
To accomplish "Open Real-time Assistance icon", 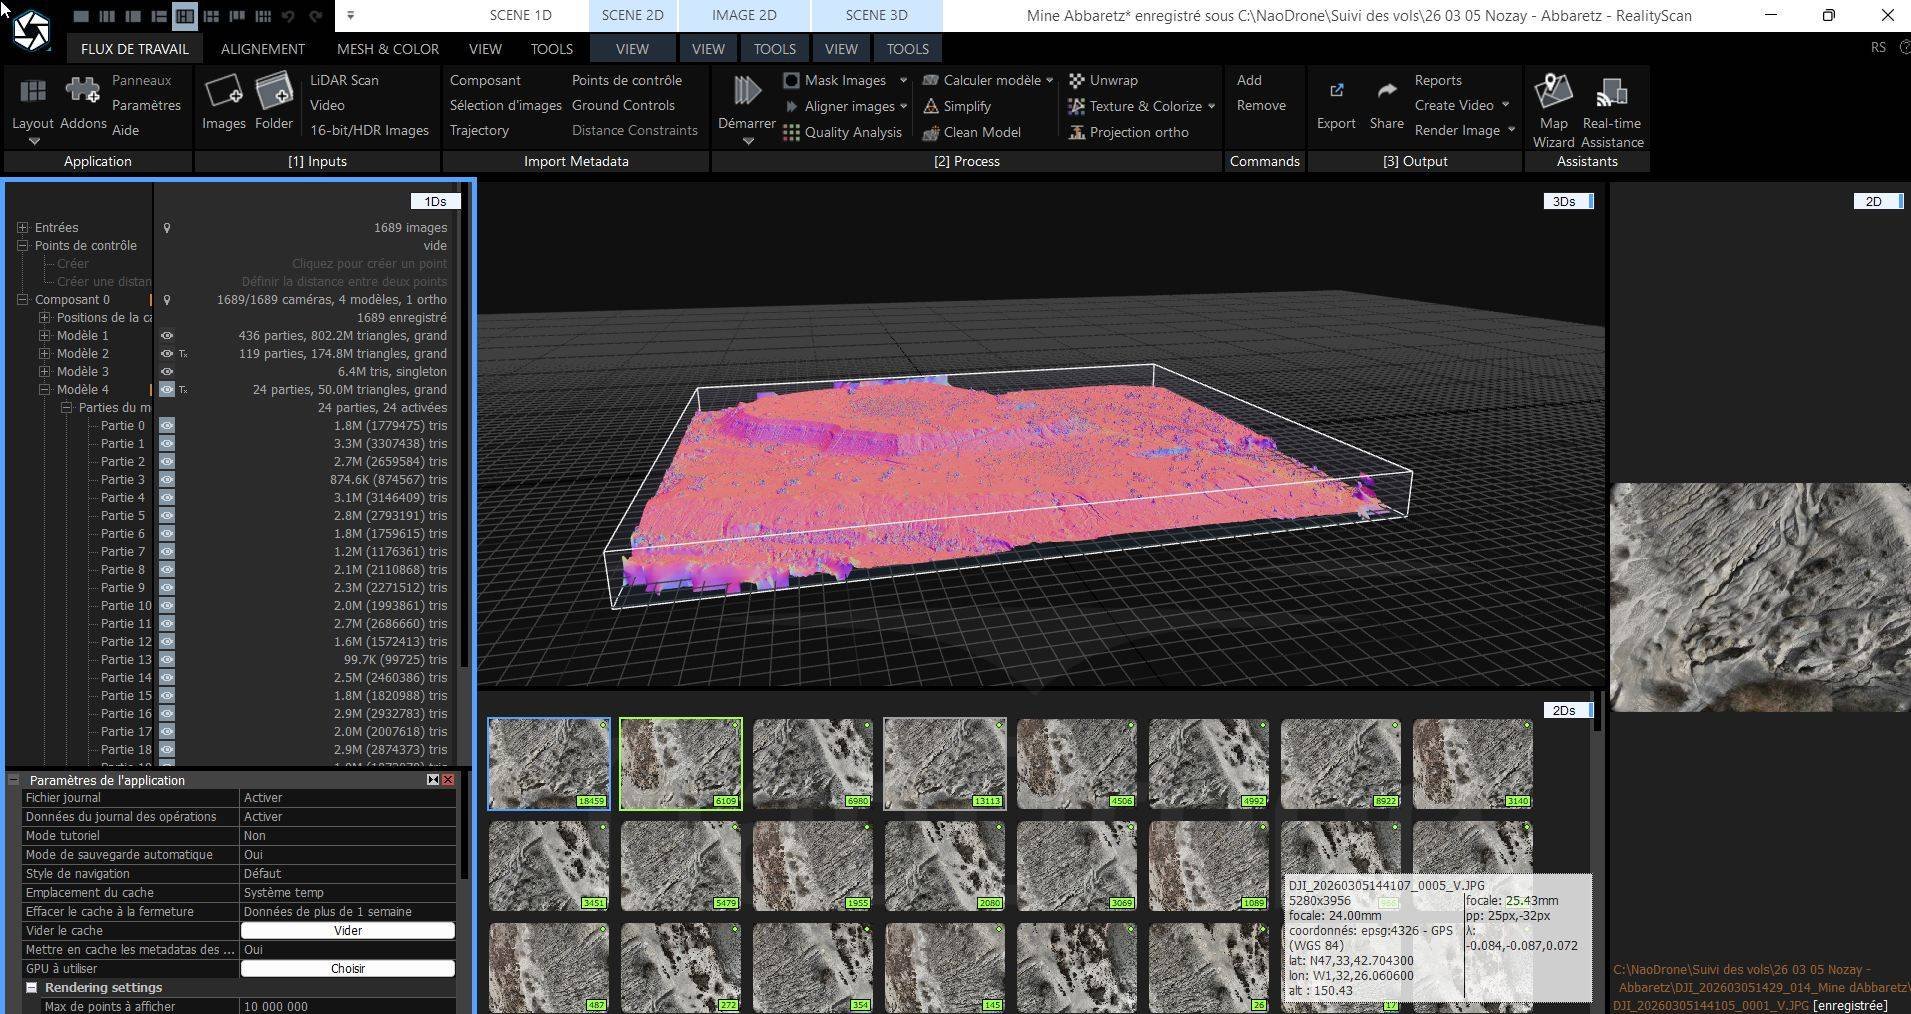I will (1611, 93).
